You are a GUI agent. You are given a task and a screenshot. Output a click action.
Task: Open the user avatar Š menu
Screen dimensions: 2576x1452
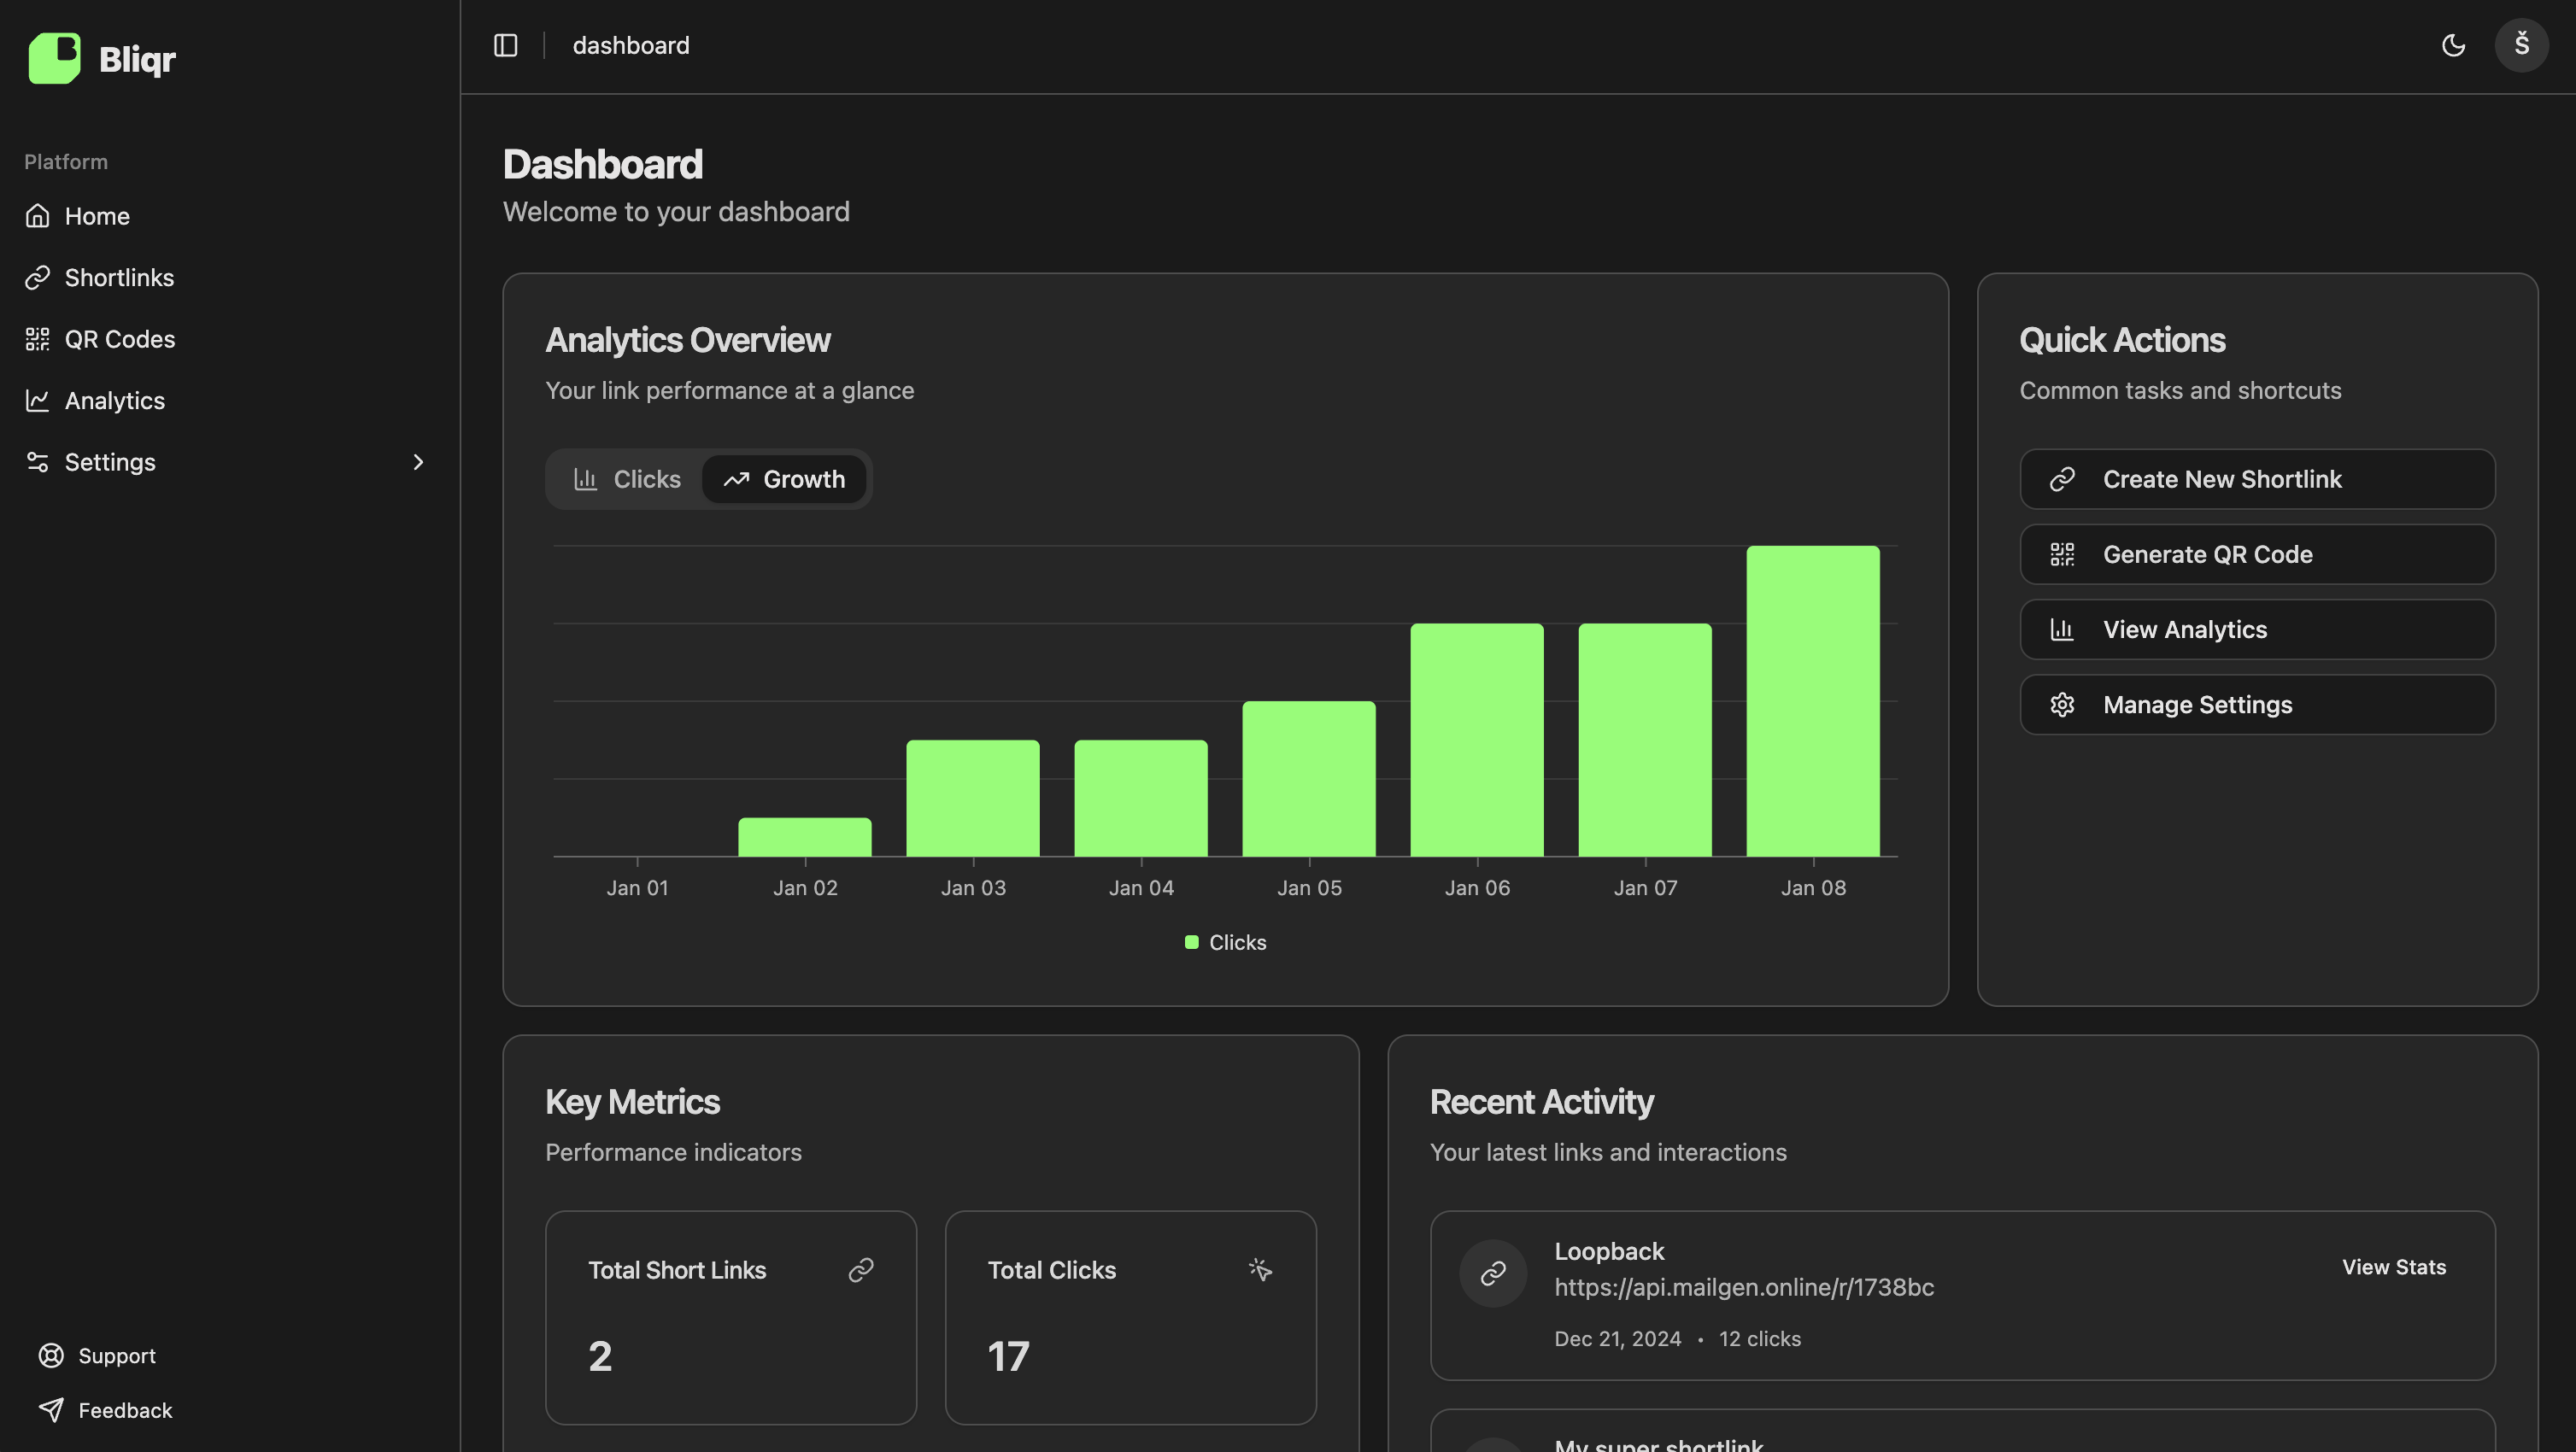tap(2521, 45)
